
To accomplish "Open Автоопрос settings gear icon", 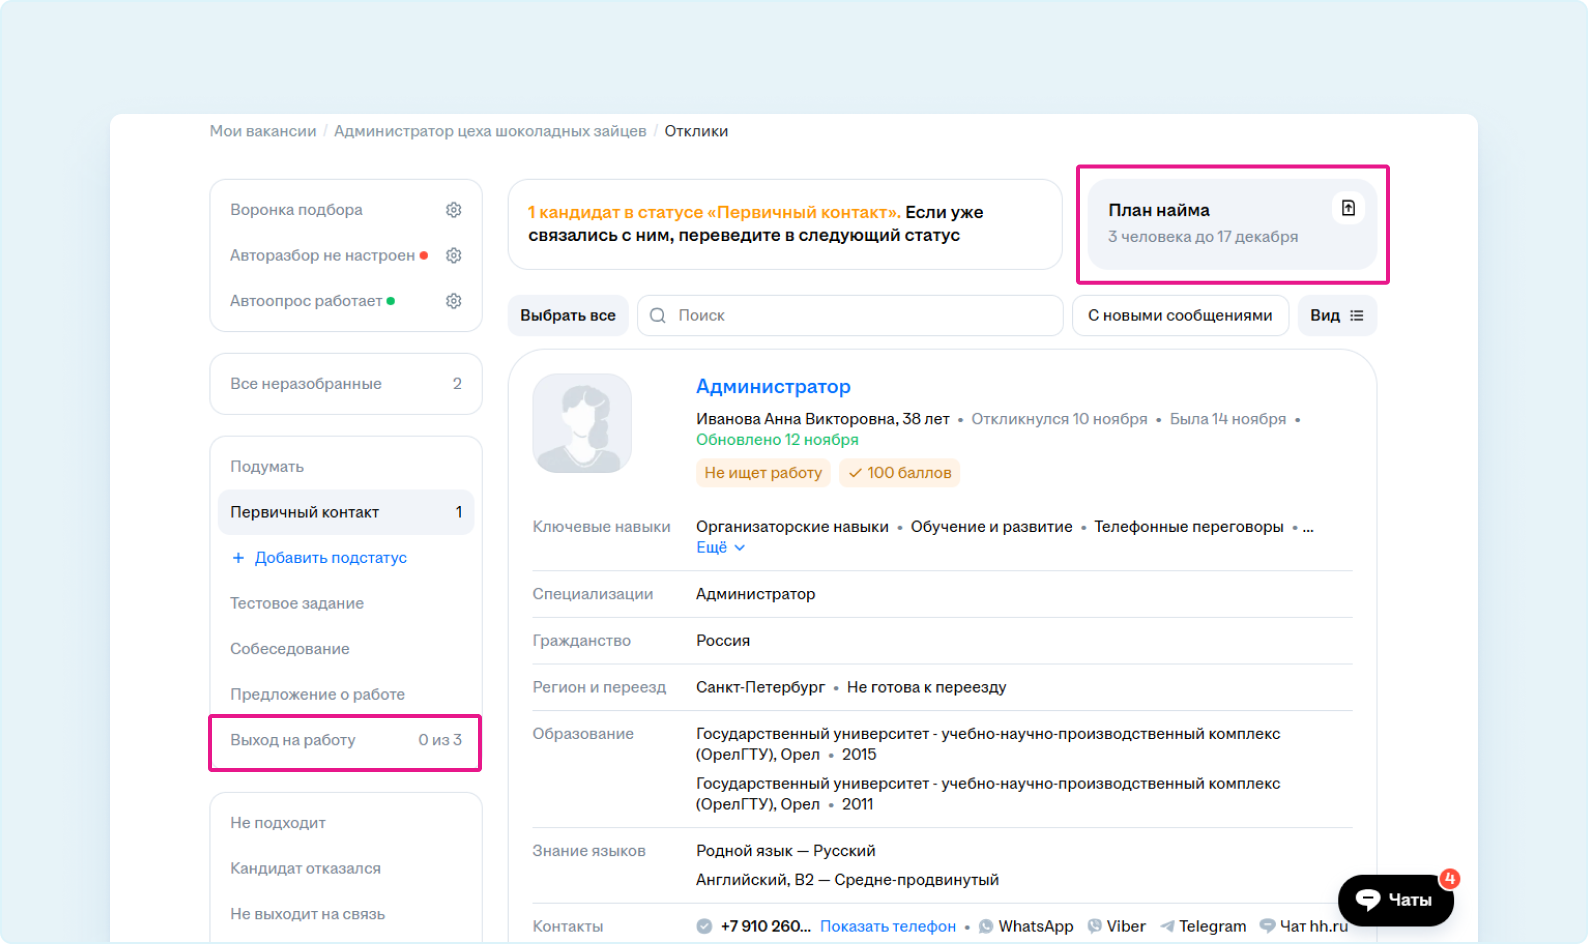I will click(x=453, y=301).
